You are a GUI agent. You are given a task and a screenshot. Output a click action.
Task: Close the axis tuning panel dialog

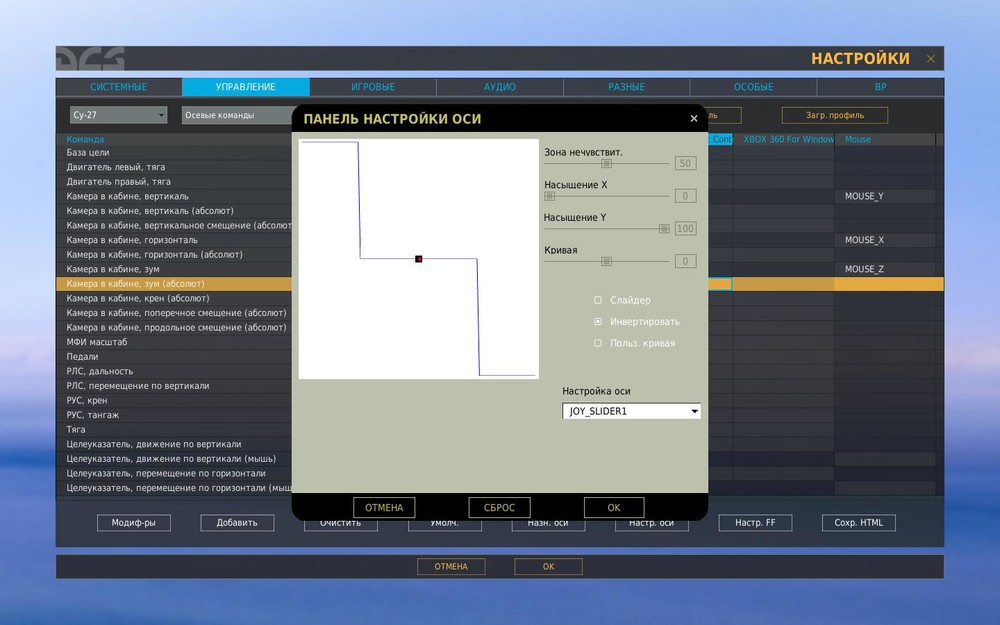tap(694, 119)
